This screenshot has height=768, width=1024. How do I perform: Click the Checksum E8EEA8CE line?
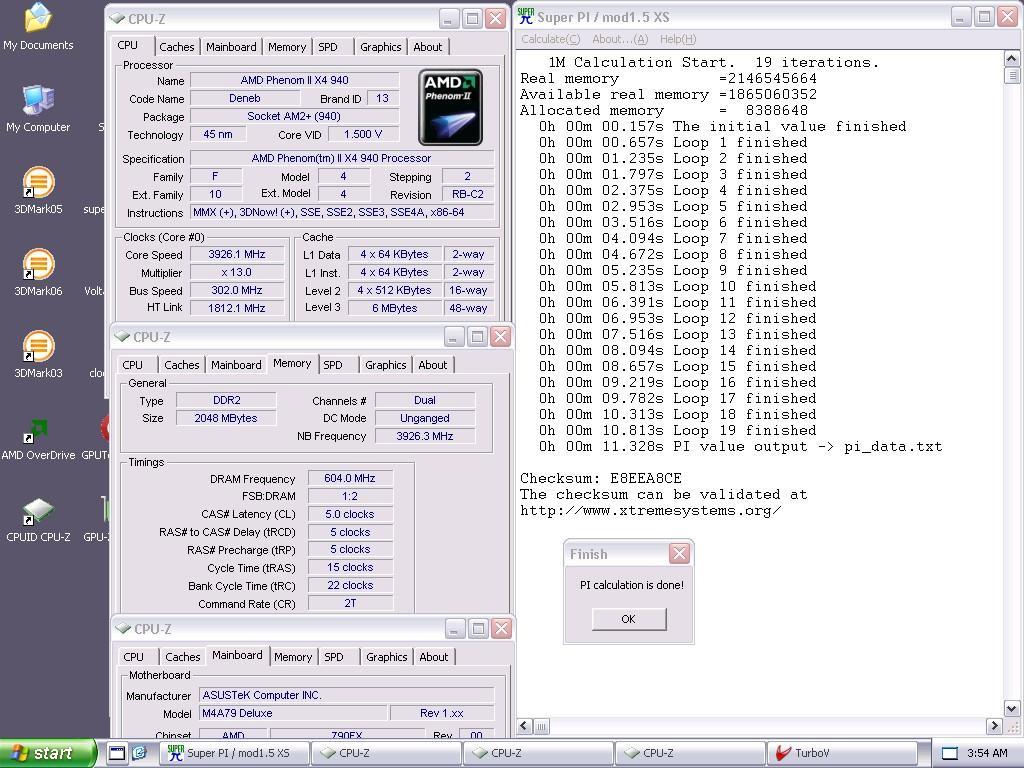pos(600,478)
